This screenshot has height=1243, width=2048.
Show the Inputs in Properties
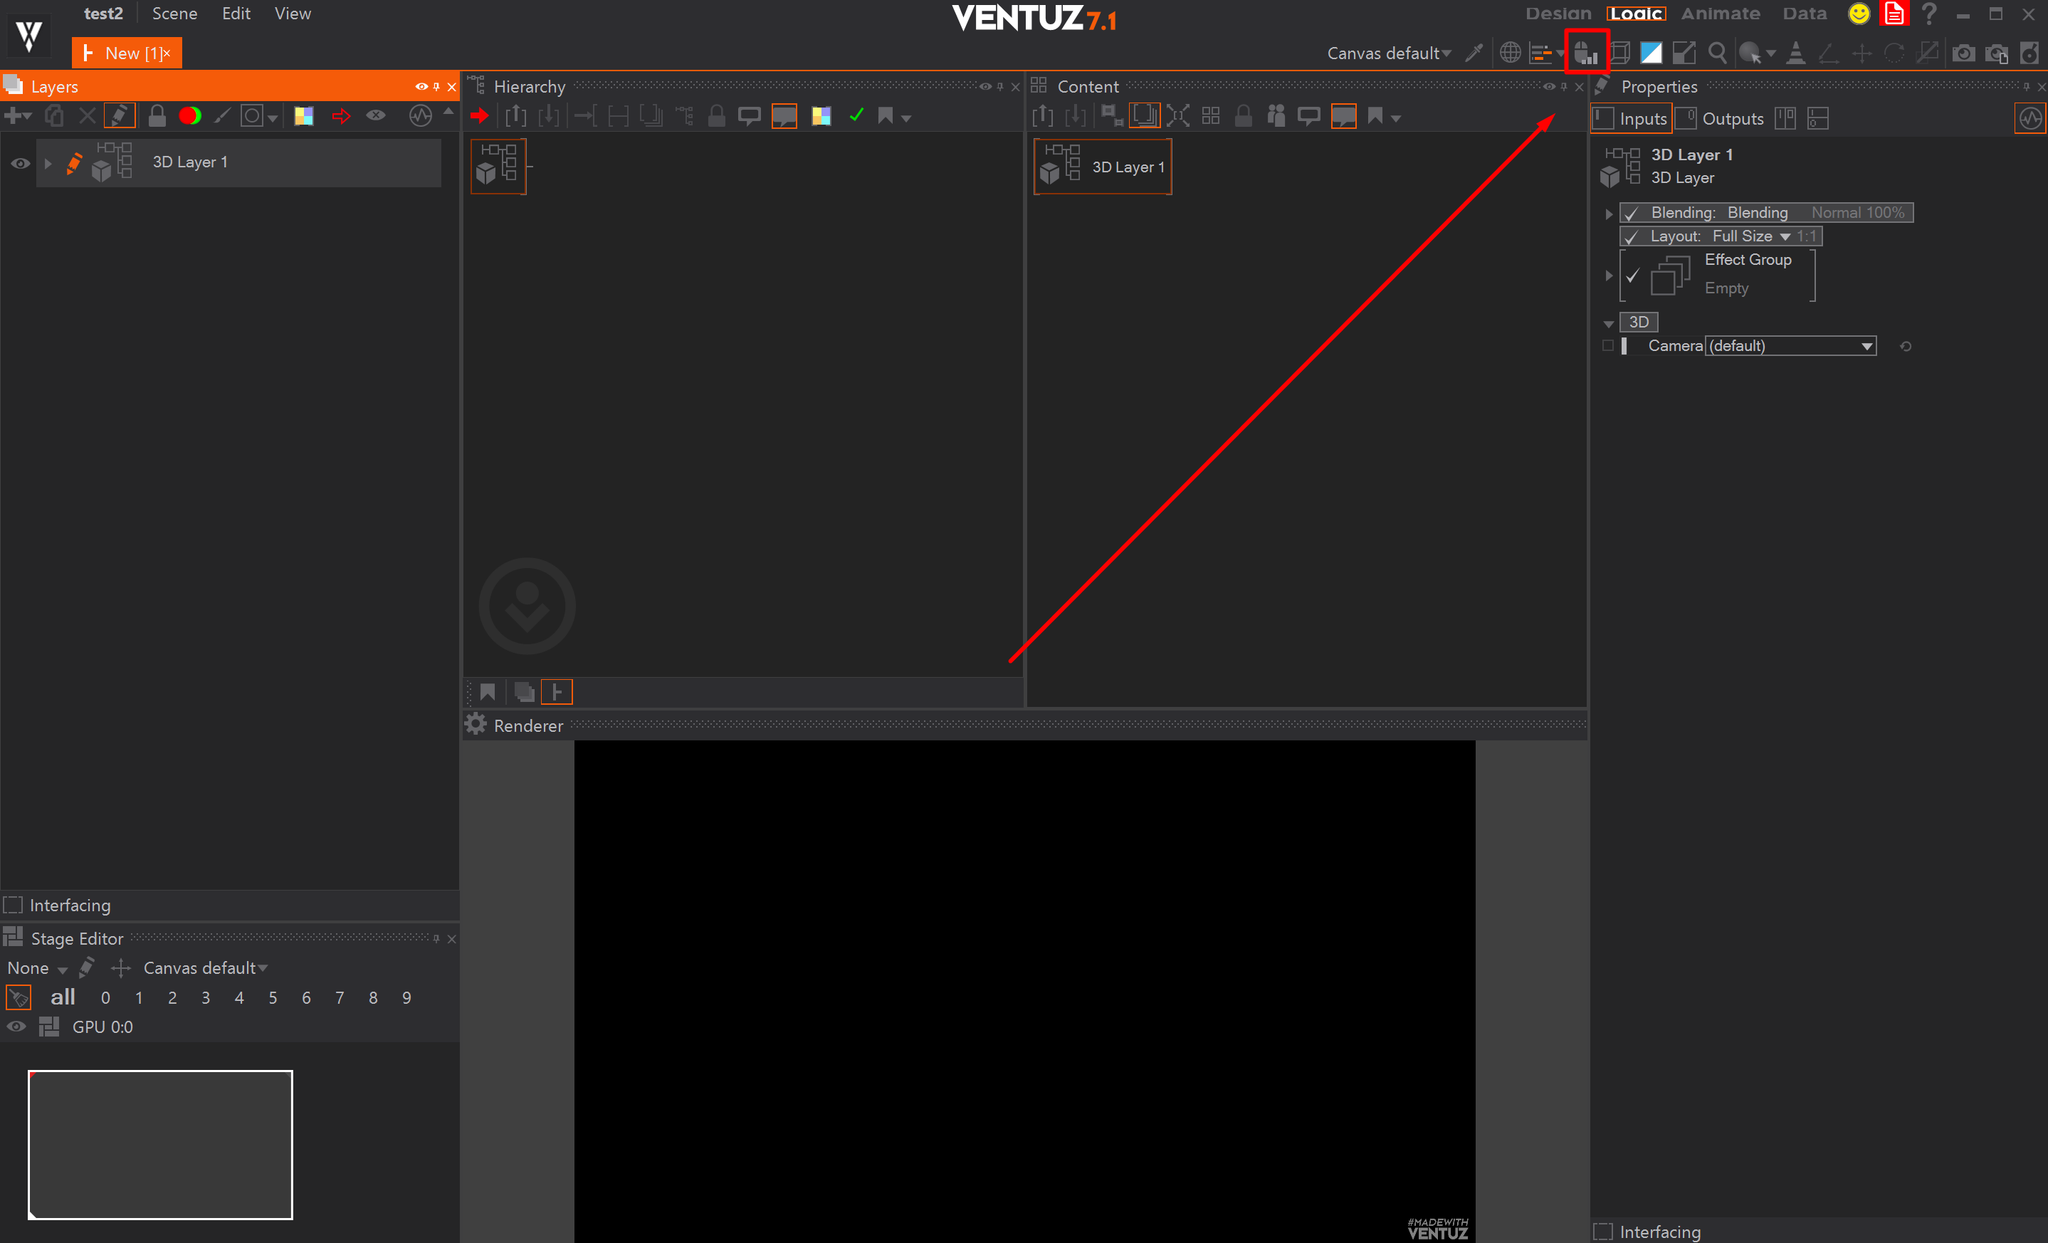[x=1632, y=118]
